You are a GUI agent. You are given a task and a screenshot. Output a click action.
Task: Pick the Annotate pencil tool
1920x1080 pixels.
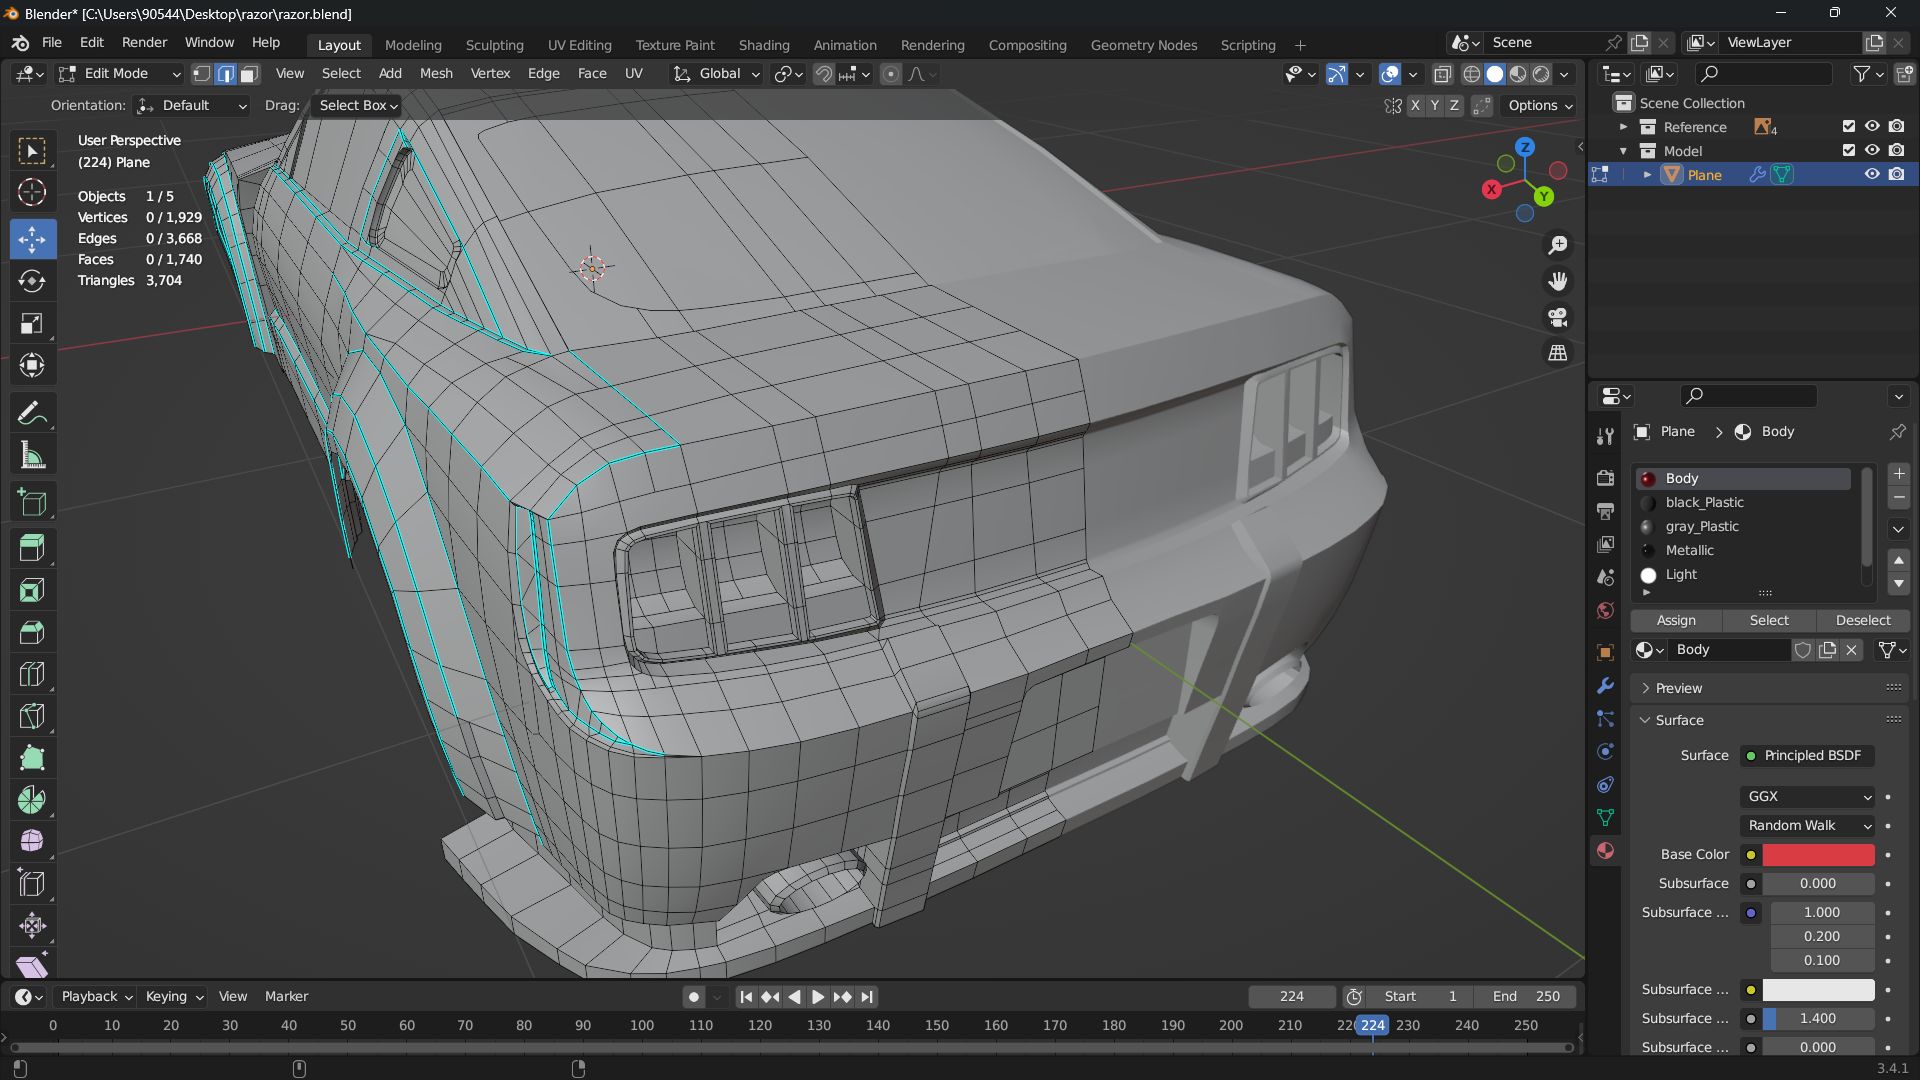[32, 413]
